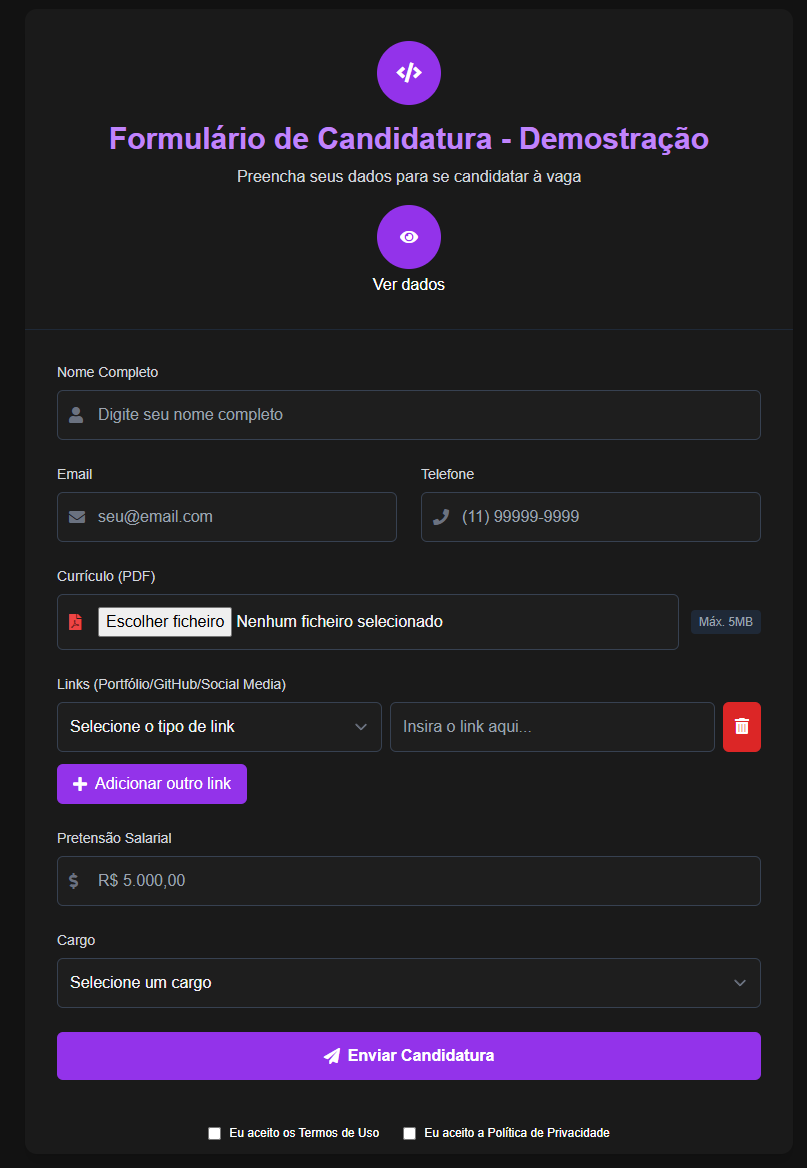Click the code brackets logo icon
The image size is (807, 1168).
tap(408, 73)
